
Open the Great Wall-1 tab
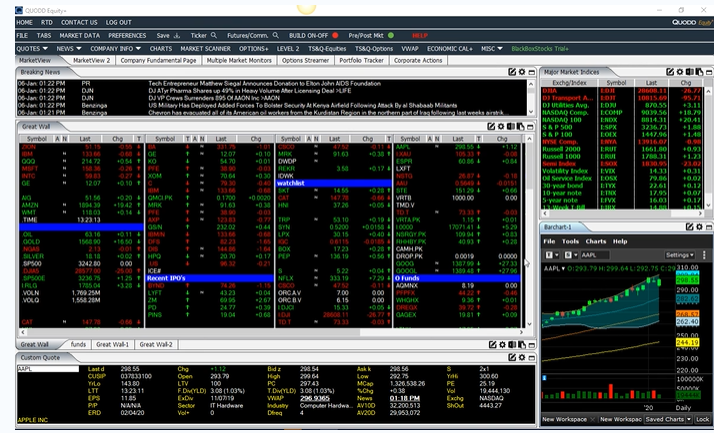coord(112,344)
